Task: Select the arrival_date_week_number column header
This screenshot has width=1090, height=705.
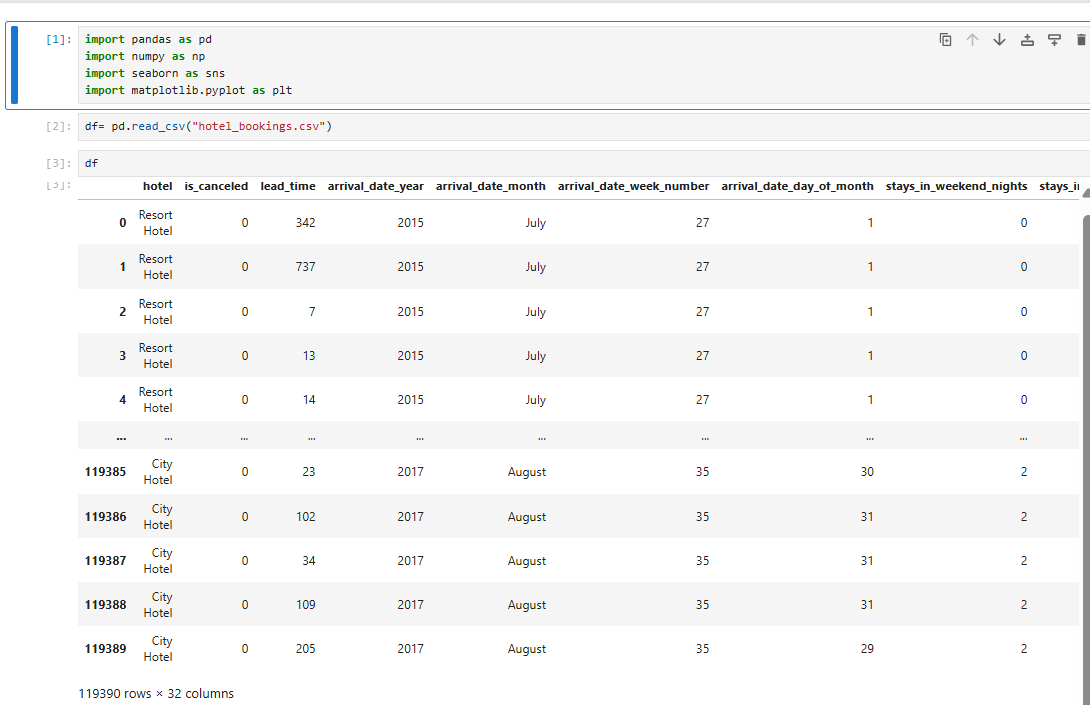Action: (x=633, y=186)
